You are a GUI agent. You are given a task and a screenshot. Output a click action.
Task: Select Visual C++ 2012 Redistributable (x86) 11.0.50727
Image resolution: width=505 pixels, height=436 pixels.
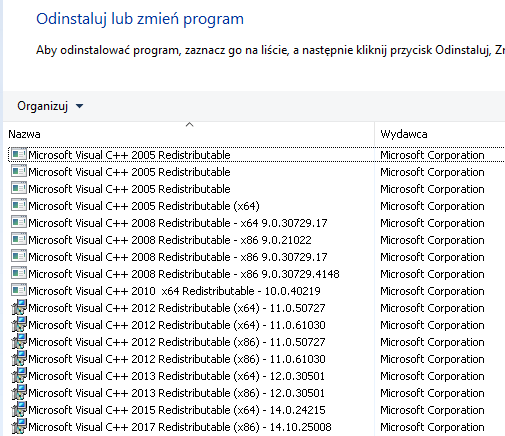[x=177, y=342]
